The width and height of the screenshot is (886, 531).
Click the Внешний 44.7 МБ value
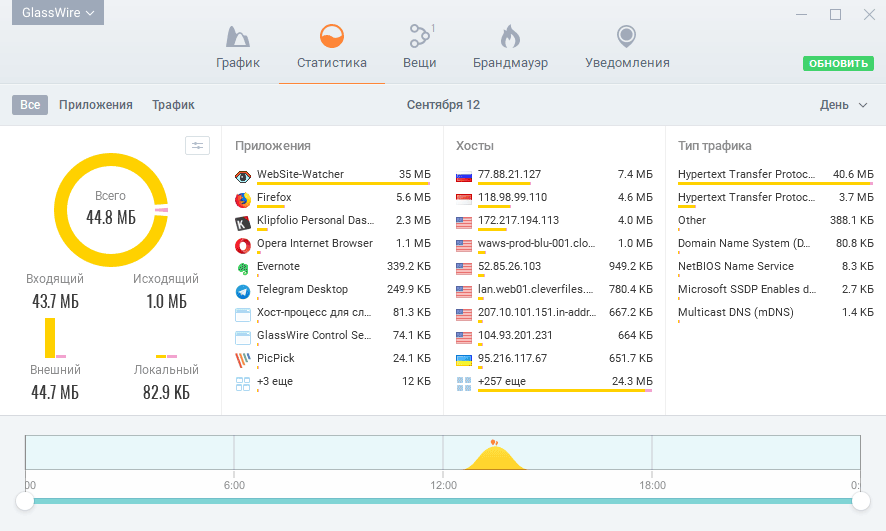55,392
